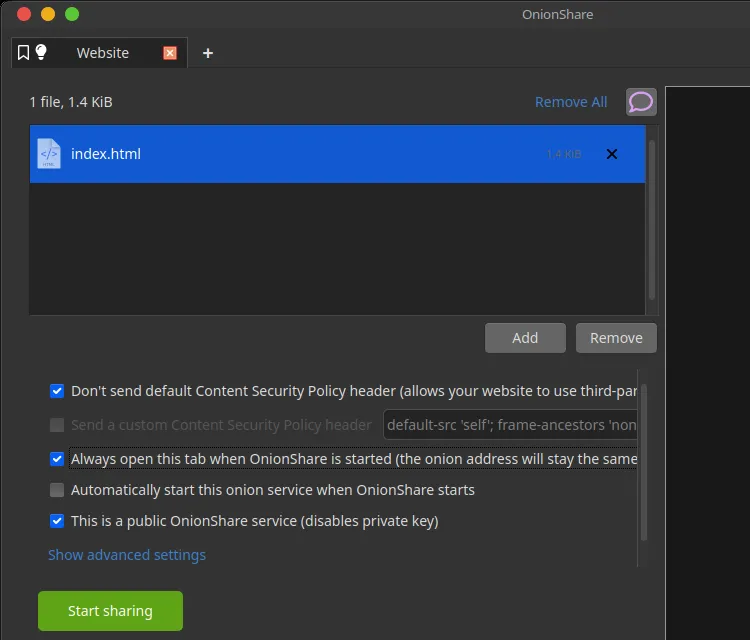The image size is (750, 640).
Task: Expand Show advanced settings
Action: tap(127, 555)
